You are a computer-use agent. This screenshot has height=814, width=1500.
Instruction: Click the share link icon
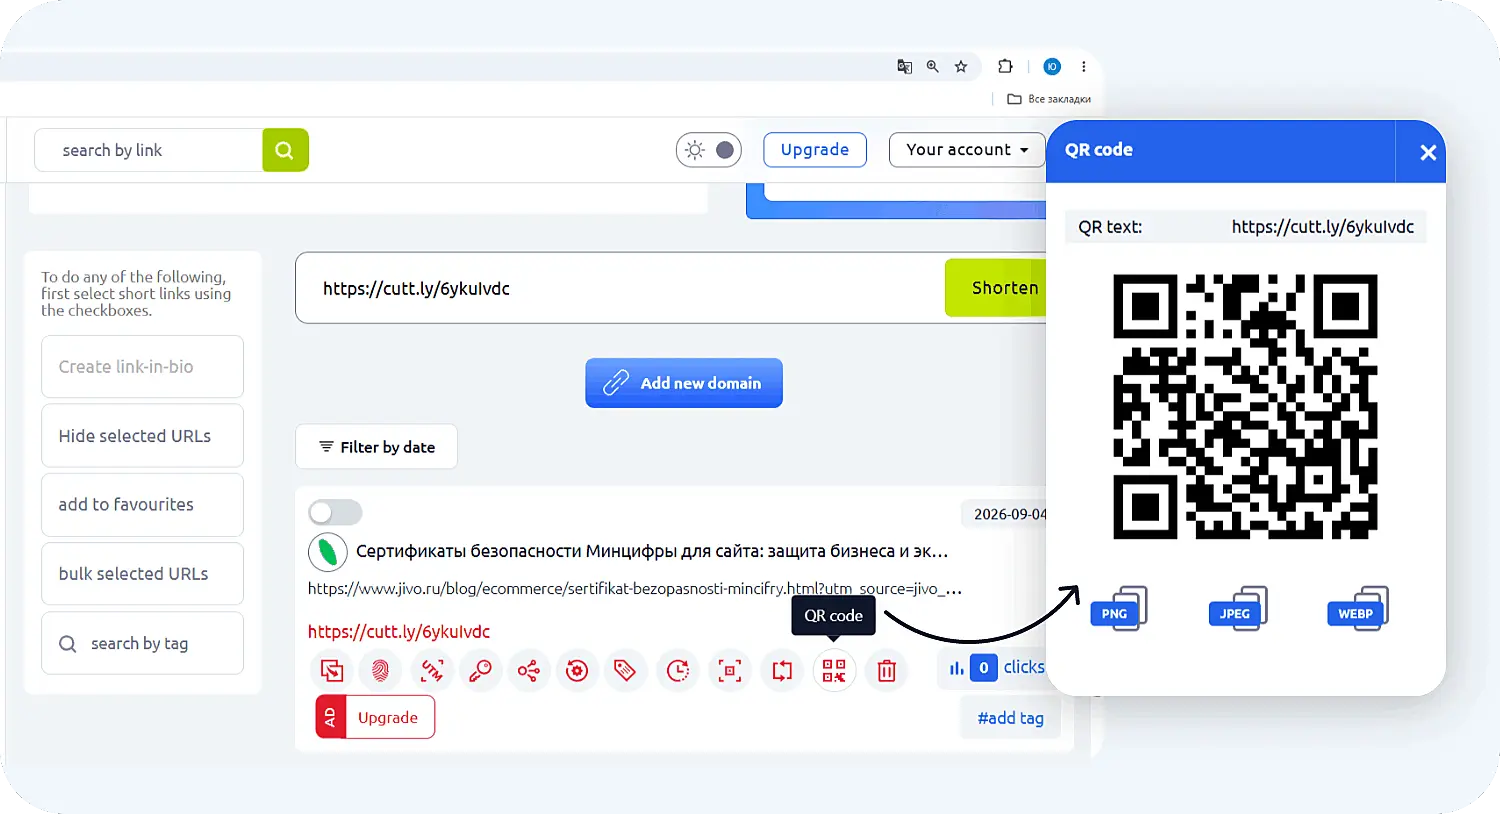pos(529,670)
